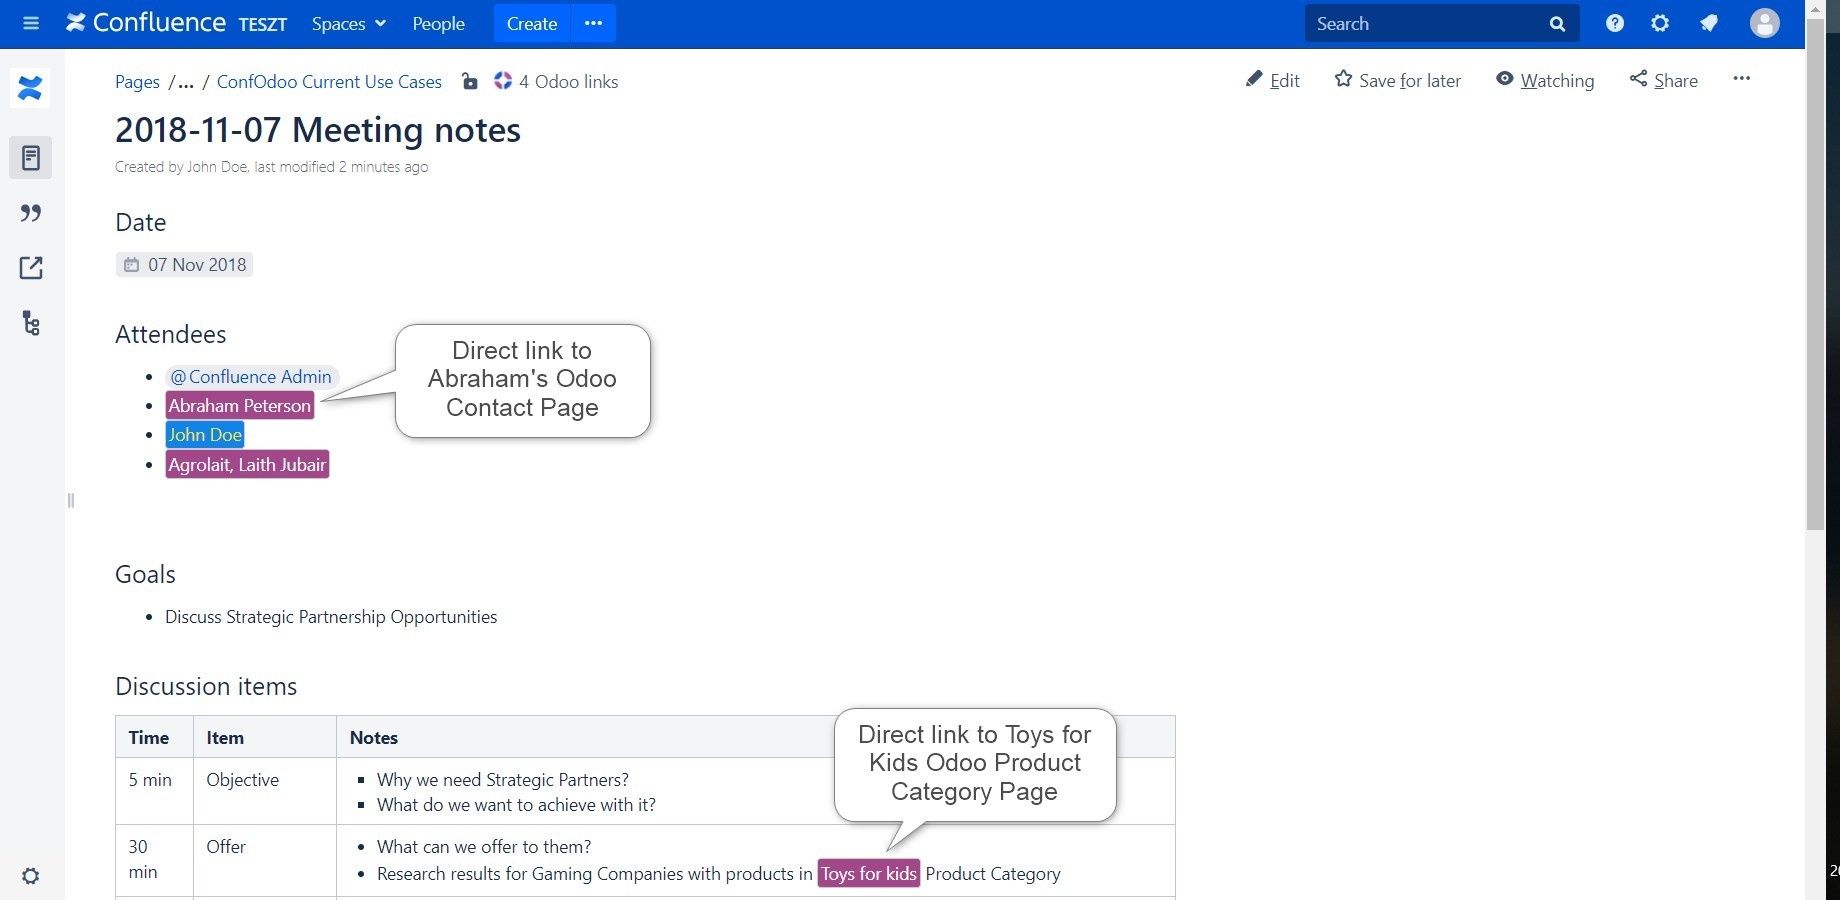The width and height of the screenshot is (1840, 900).
Task: Open @Confluence Admin mention
Action: click(x=251, y=377)
